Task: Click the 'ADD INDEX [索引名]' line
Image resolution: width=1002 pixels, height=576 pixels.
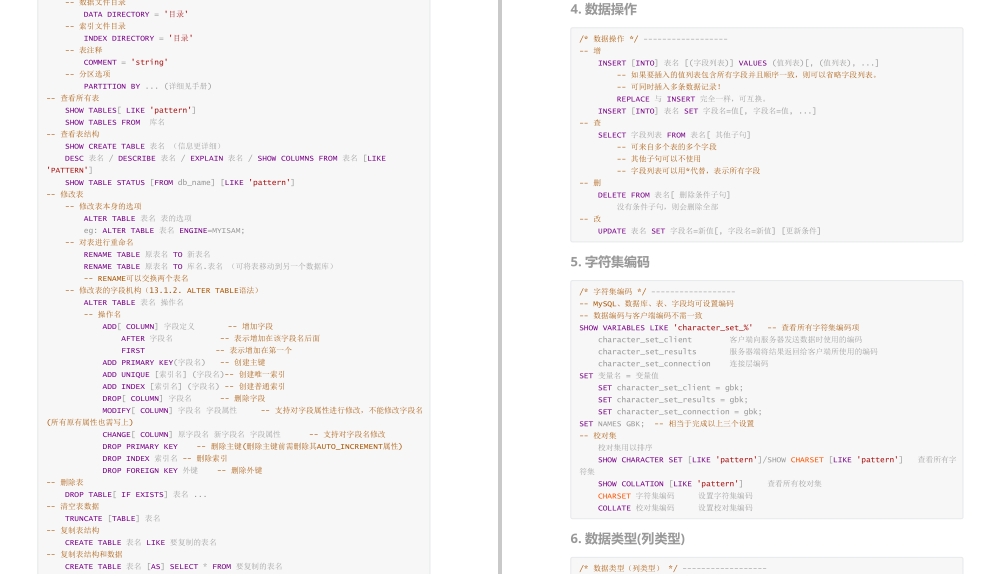Action: (x=193, y=387)
